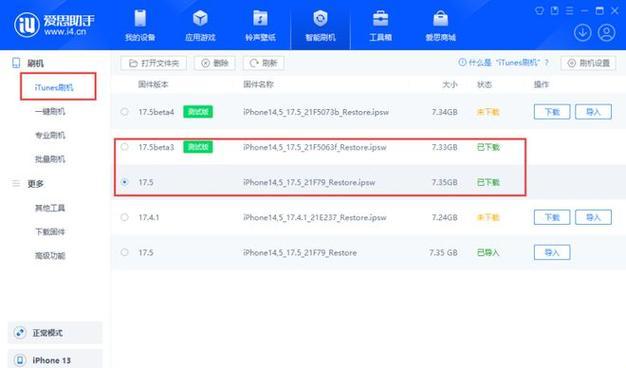The image size is (626, 368).
Task: Click the 17.5beta4 version text
Action: 156,112
